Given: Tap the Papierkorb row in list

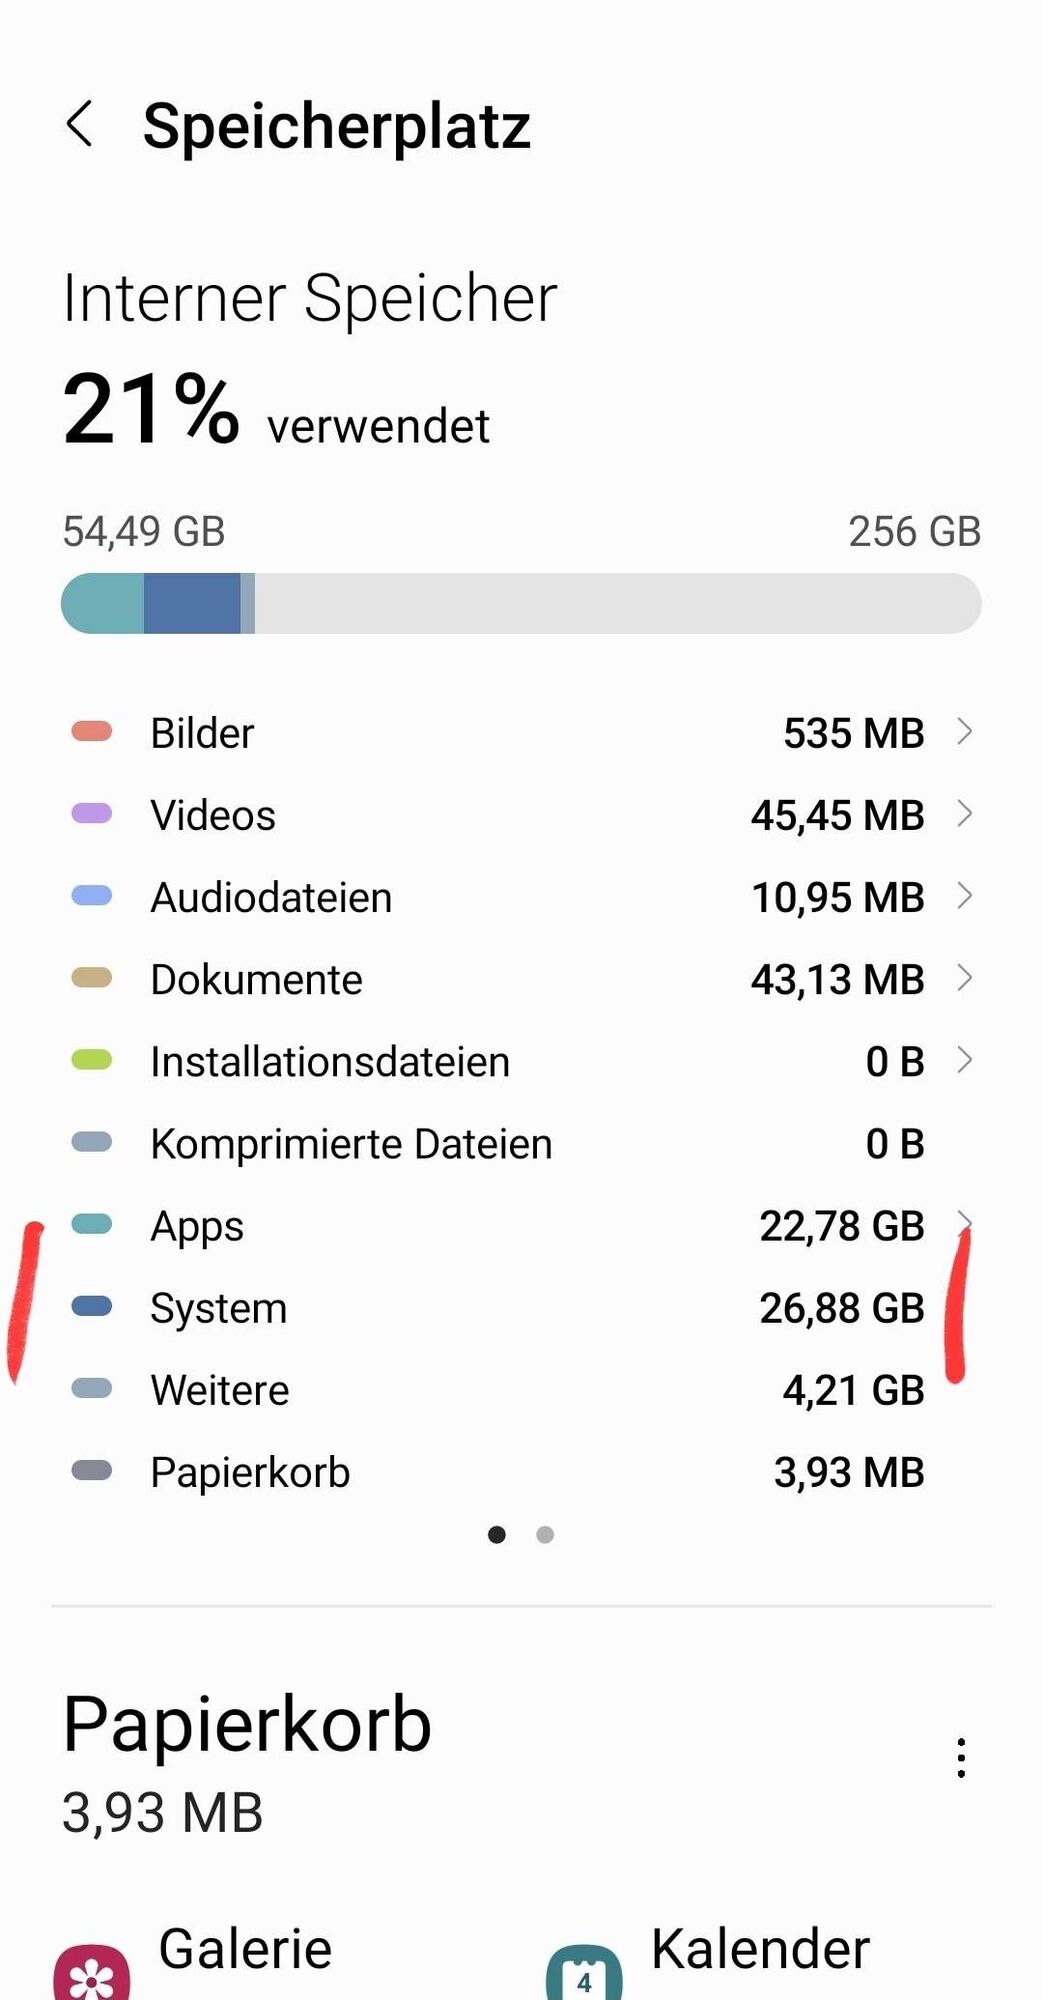Looking at the screenshot, I should click(520, 1472).
